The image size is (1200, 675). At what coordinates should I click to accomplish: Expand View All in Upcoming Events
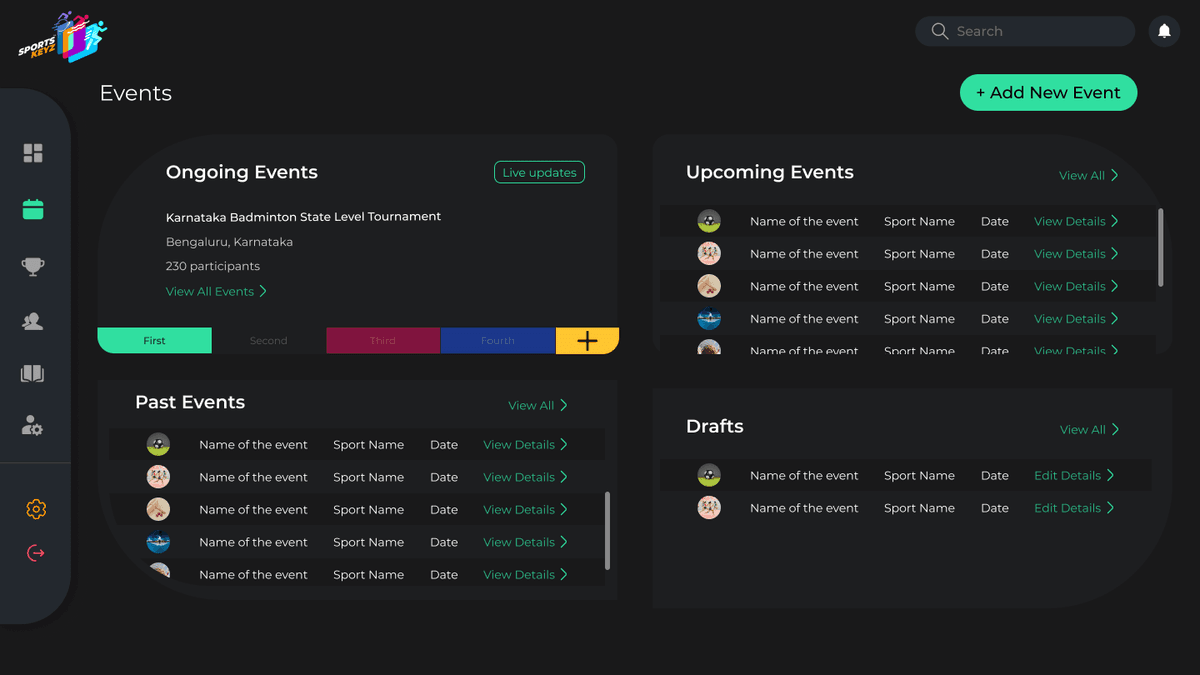pyautogui.click(x=1088, y=175)
